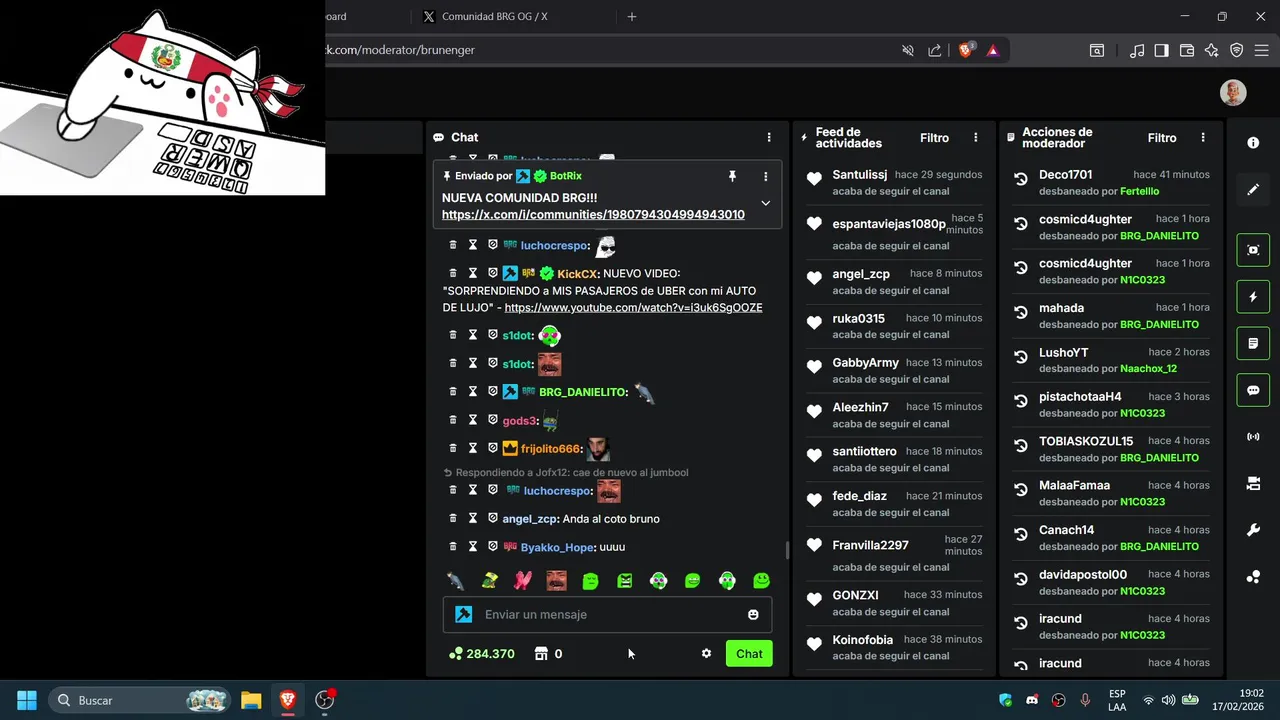
Task: Open the x.com communities link
Action: 593,215
